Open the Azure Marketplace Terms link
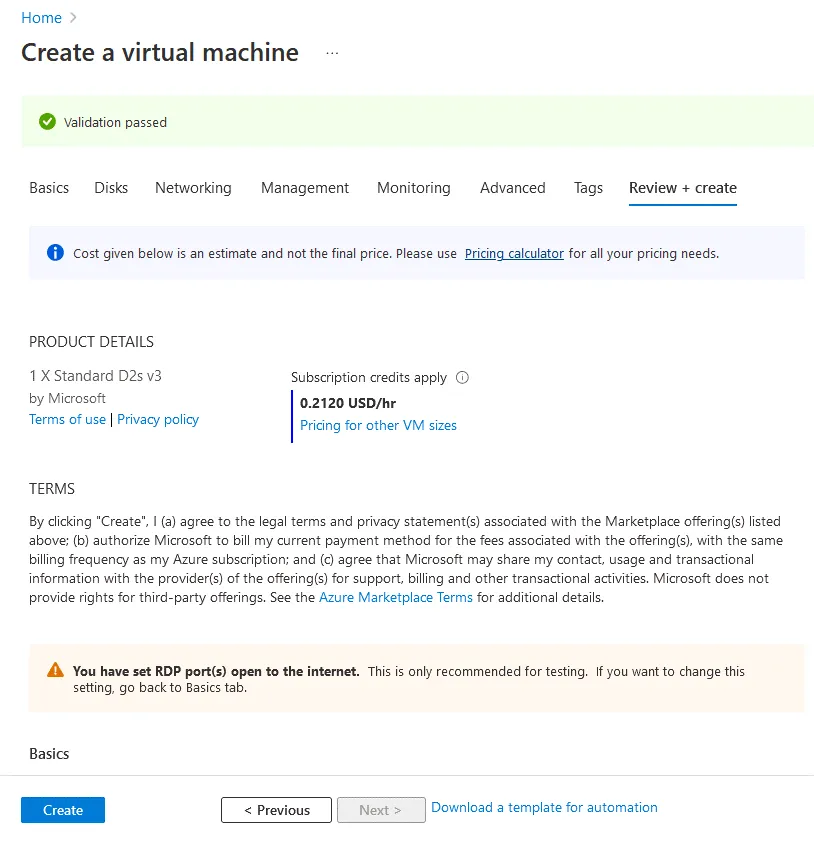814x849 pixels. coord(396,598)
